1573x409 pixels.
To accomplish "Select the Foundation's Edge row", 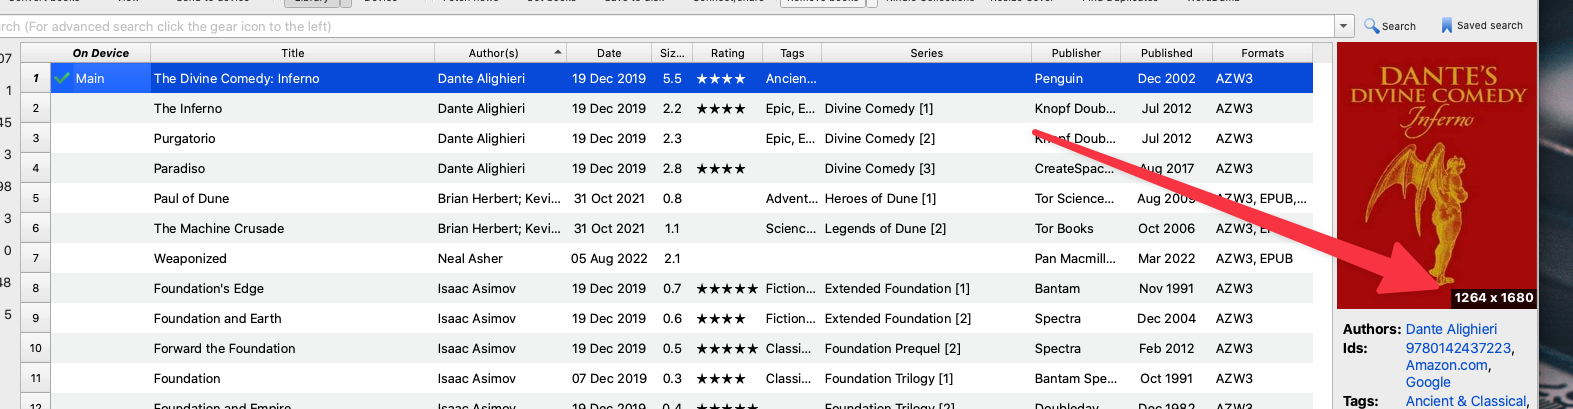I will pos(209,288).
